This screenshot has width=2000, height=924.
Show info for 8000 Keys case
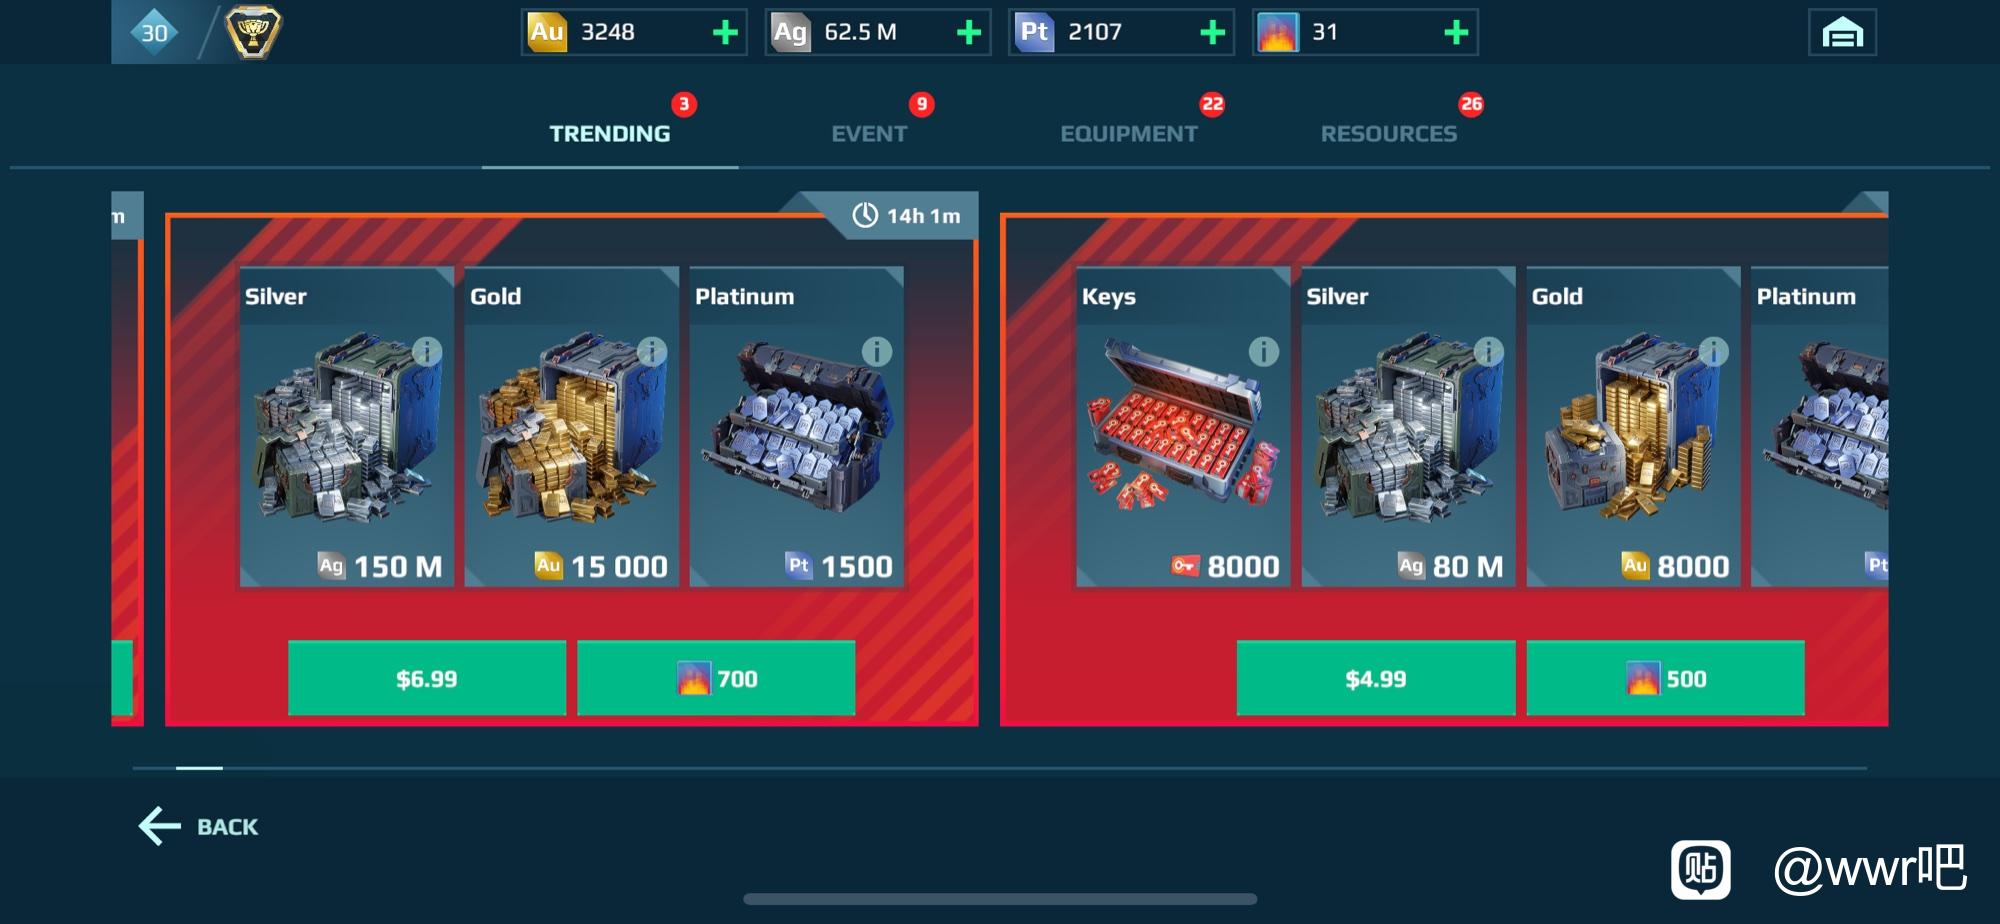[x=1263, y=351]
